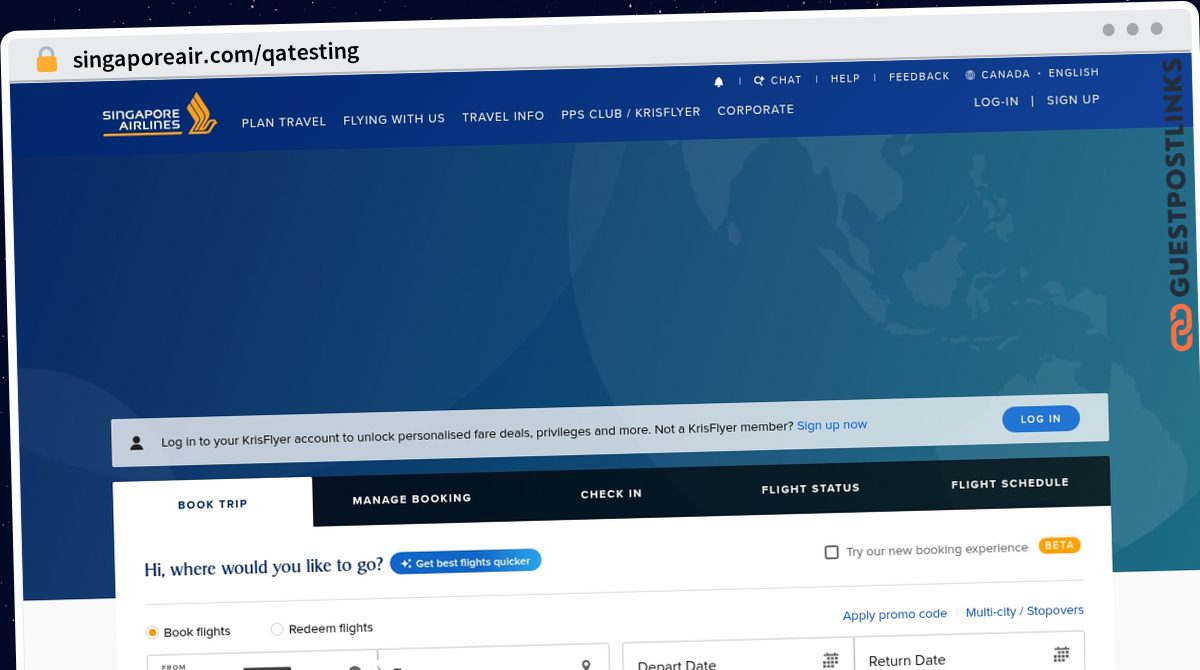Click the Sign up now link
The width and height of the screenshot is (1200, 670).
832,425
